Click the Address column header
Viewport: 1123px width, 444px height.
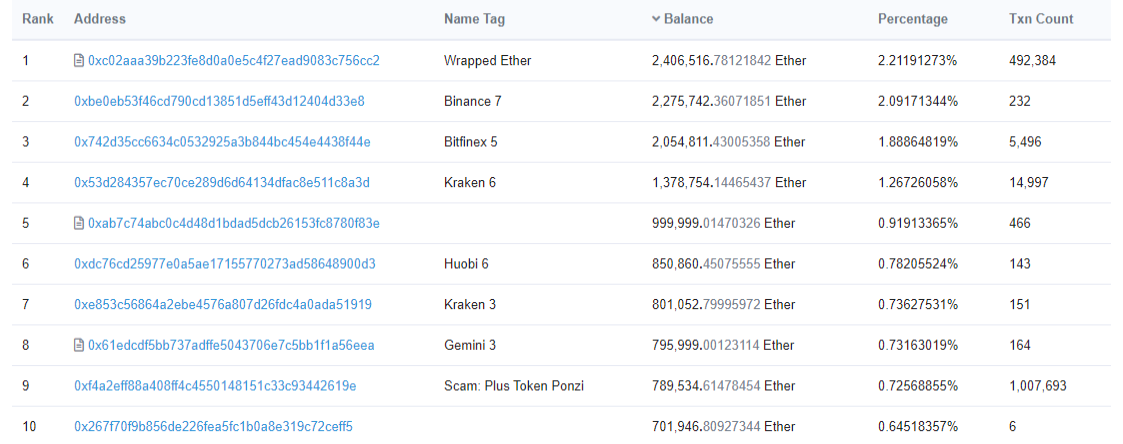click(100, 19)
